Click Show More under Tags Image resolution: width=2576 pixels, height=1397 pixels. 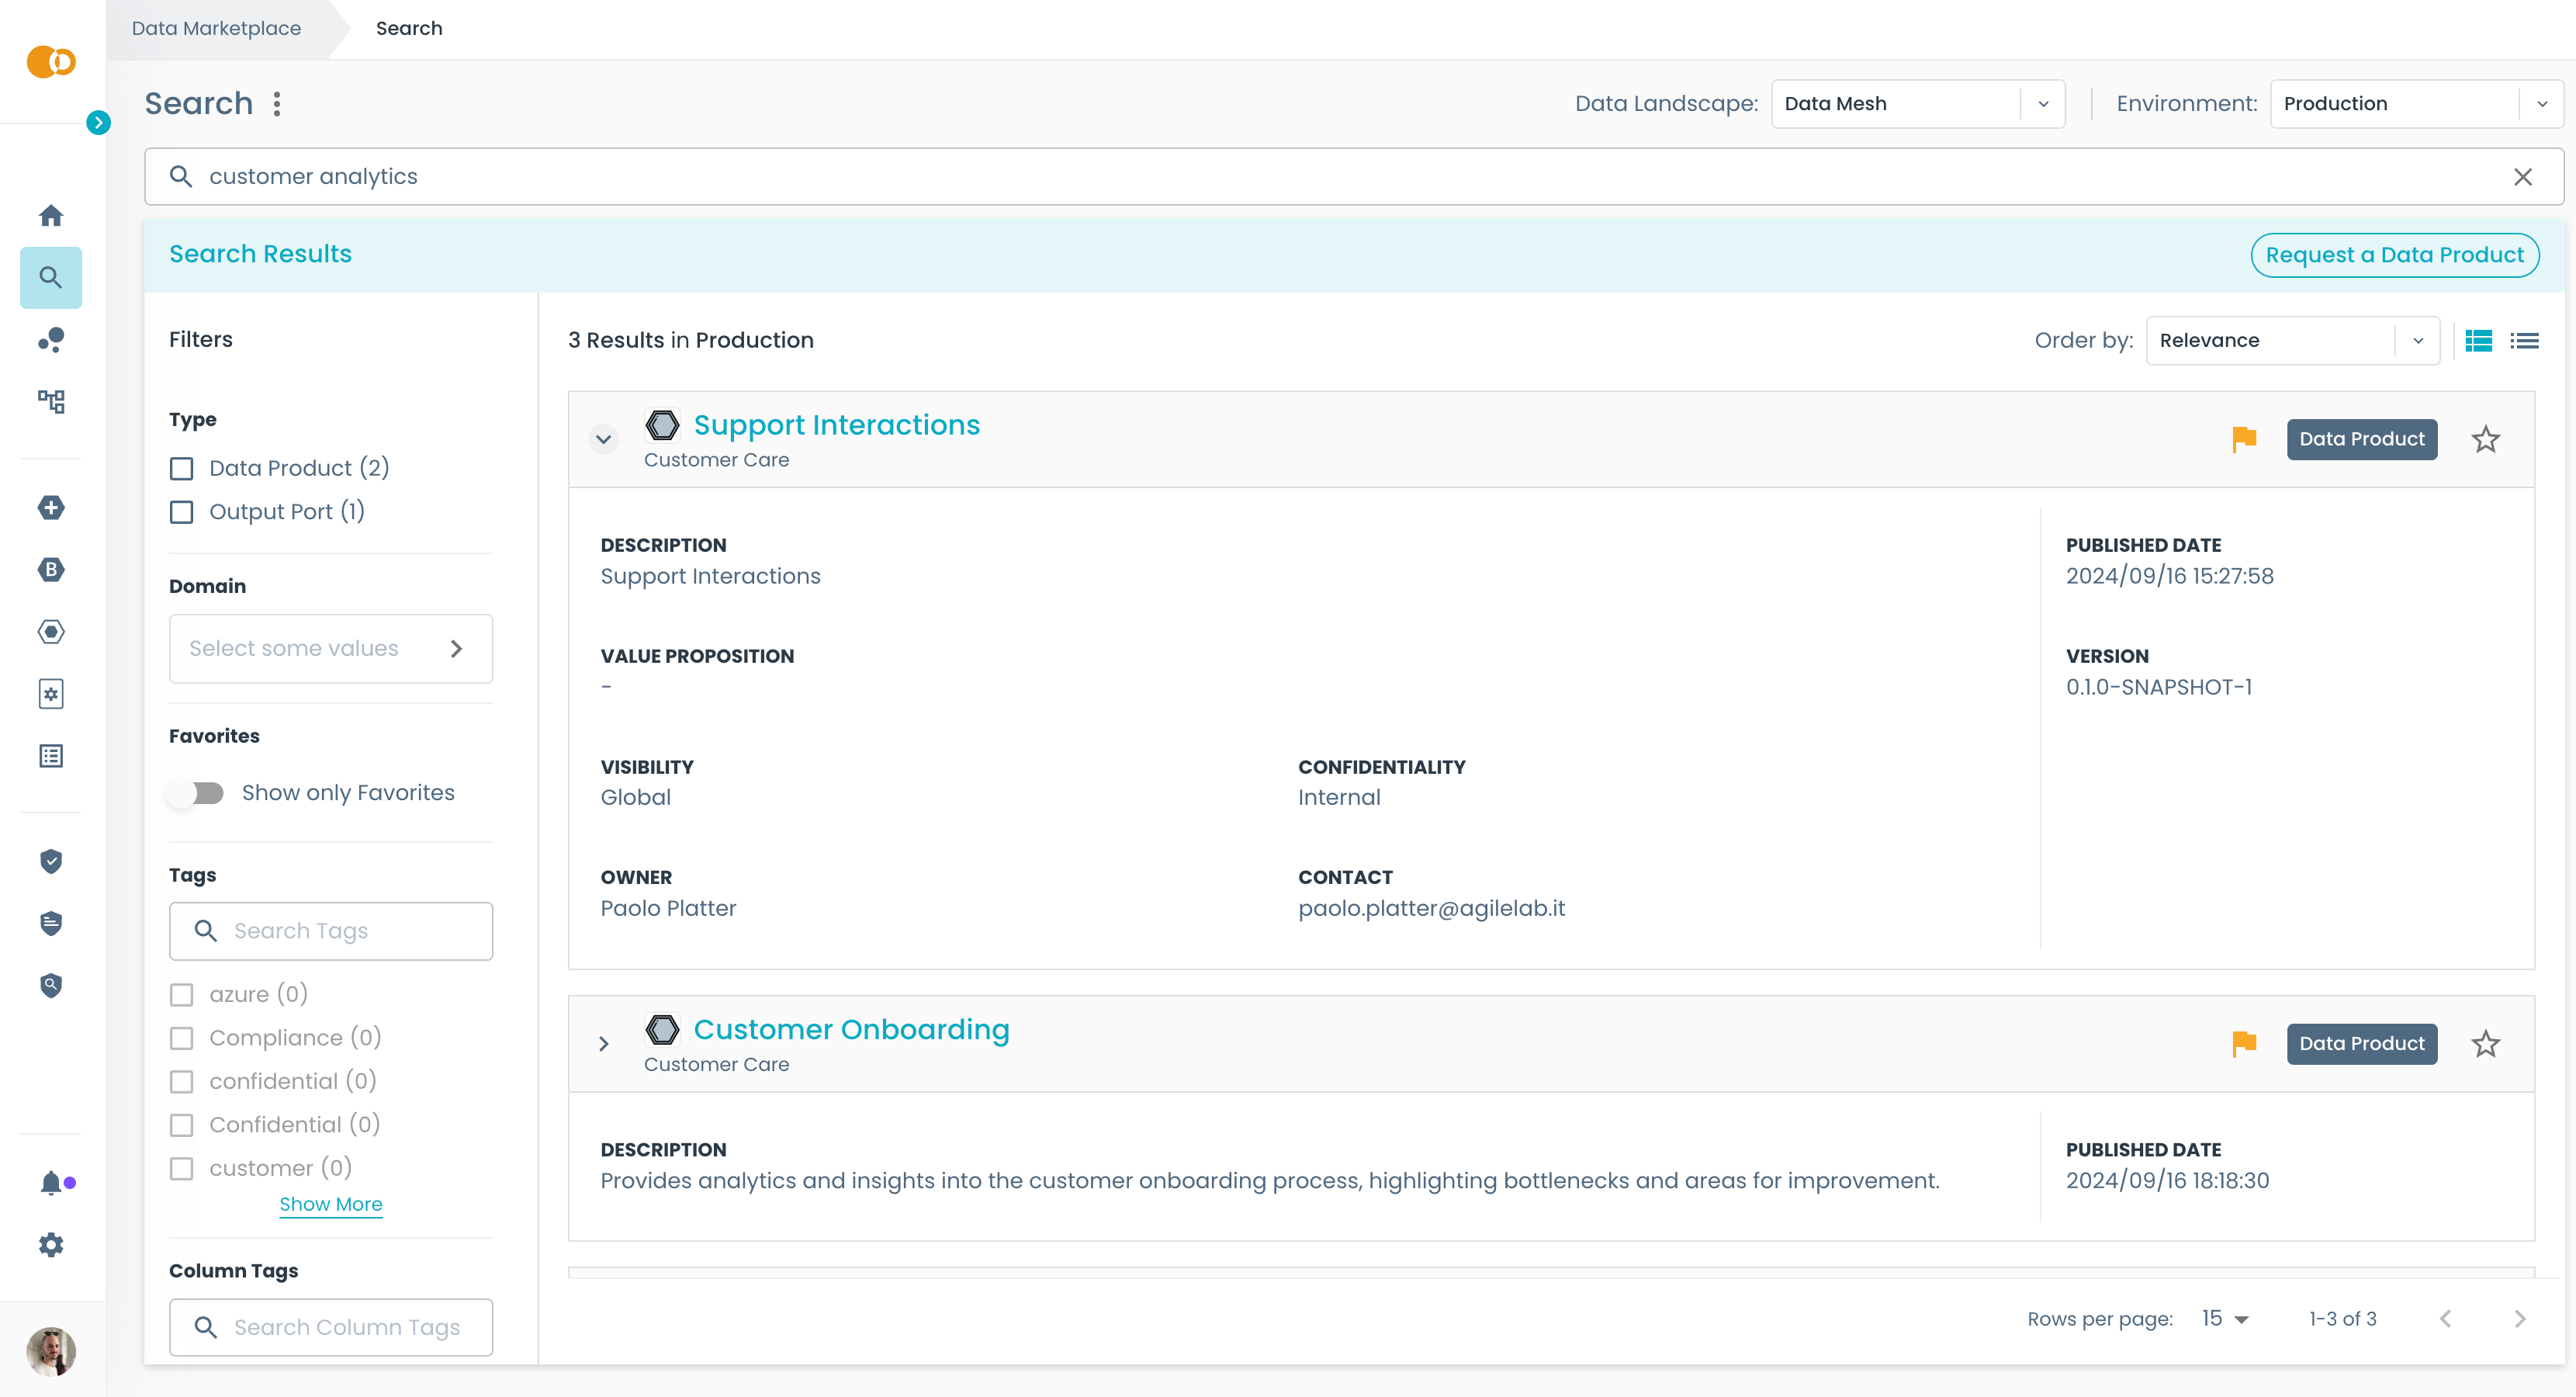330,1204
